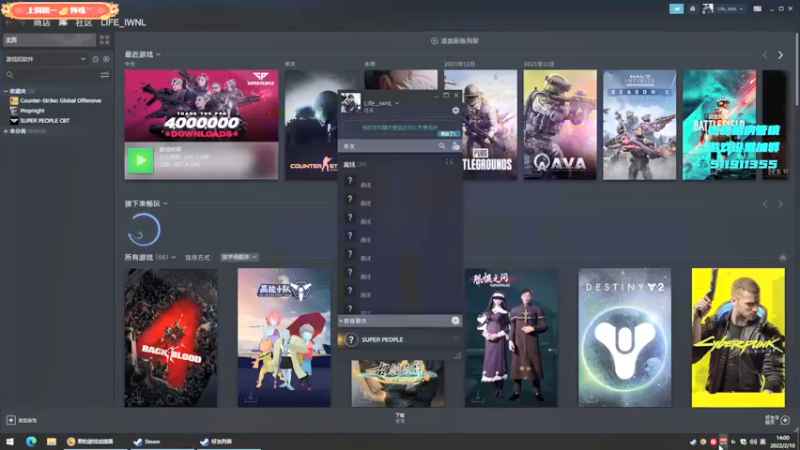The image size is (800, 450).
Task: Open A.V.A recent game card
Action: coord(560,125)
